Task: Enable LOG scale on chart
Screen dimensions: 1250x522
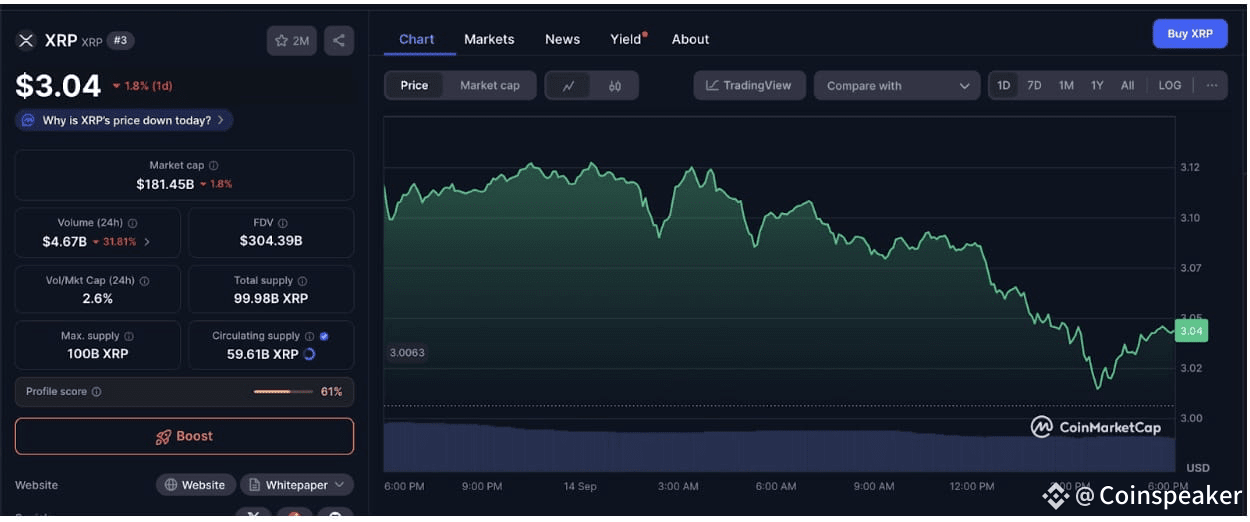Action: coord(1170,86)
